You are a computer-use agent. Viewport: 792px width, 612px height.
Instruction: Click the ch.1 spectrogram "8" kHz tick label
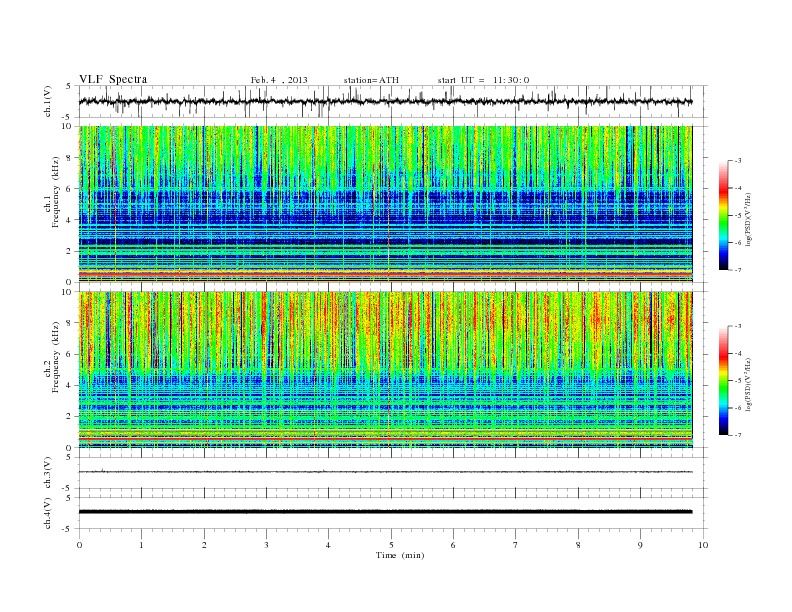point(70,158)
